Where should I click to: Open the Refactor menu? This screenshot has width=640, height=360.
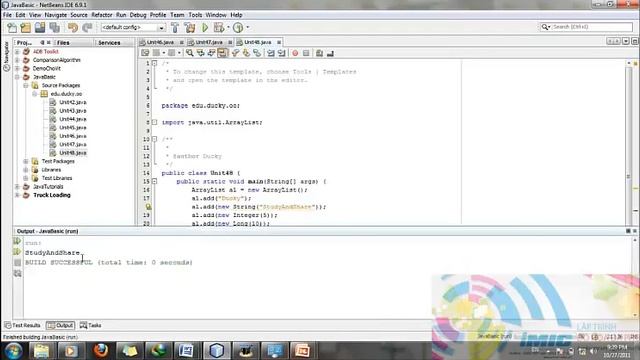point(102,15)
